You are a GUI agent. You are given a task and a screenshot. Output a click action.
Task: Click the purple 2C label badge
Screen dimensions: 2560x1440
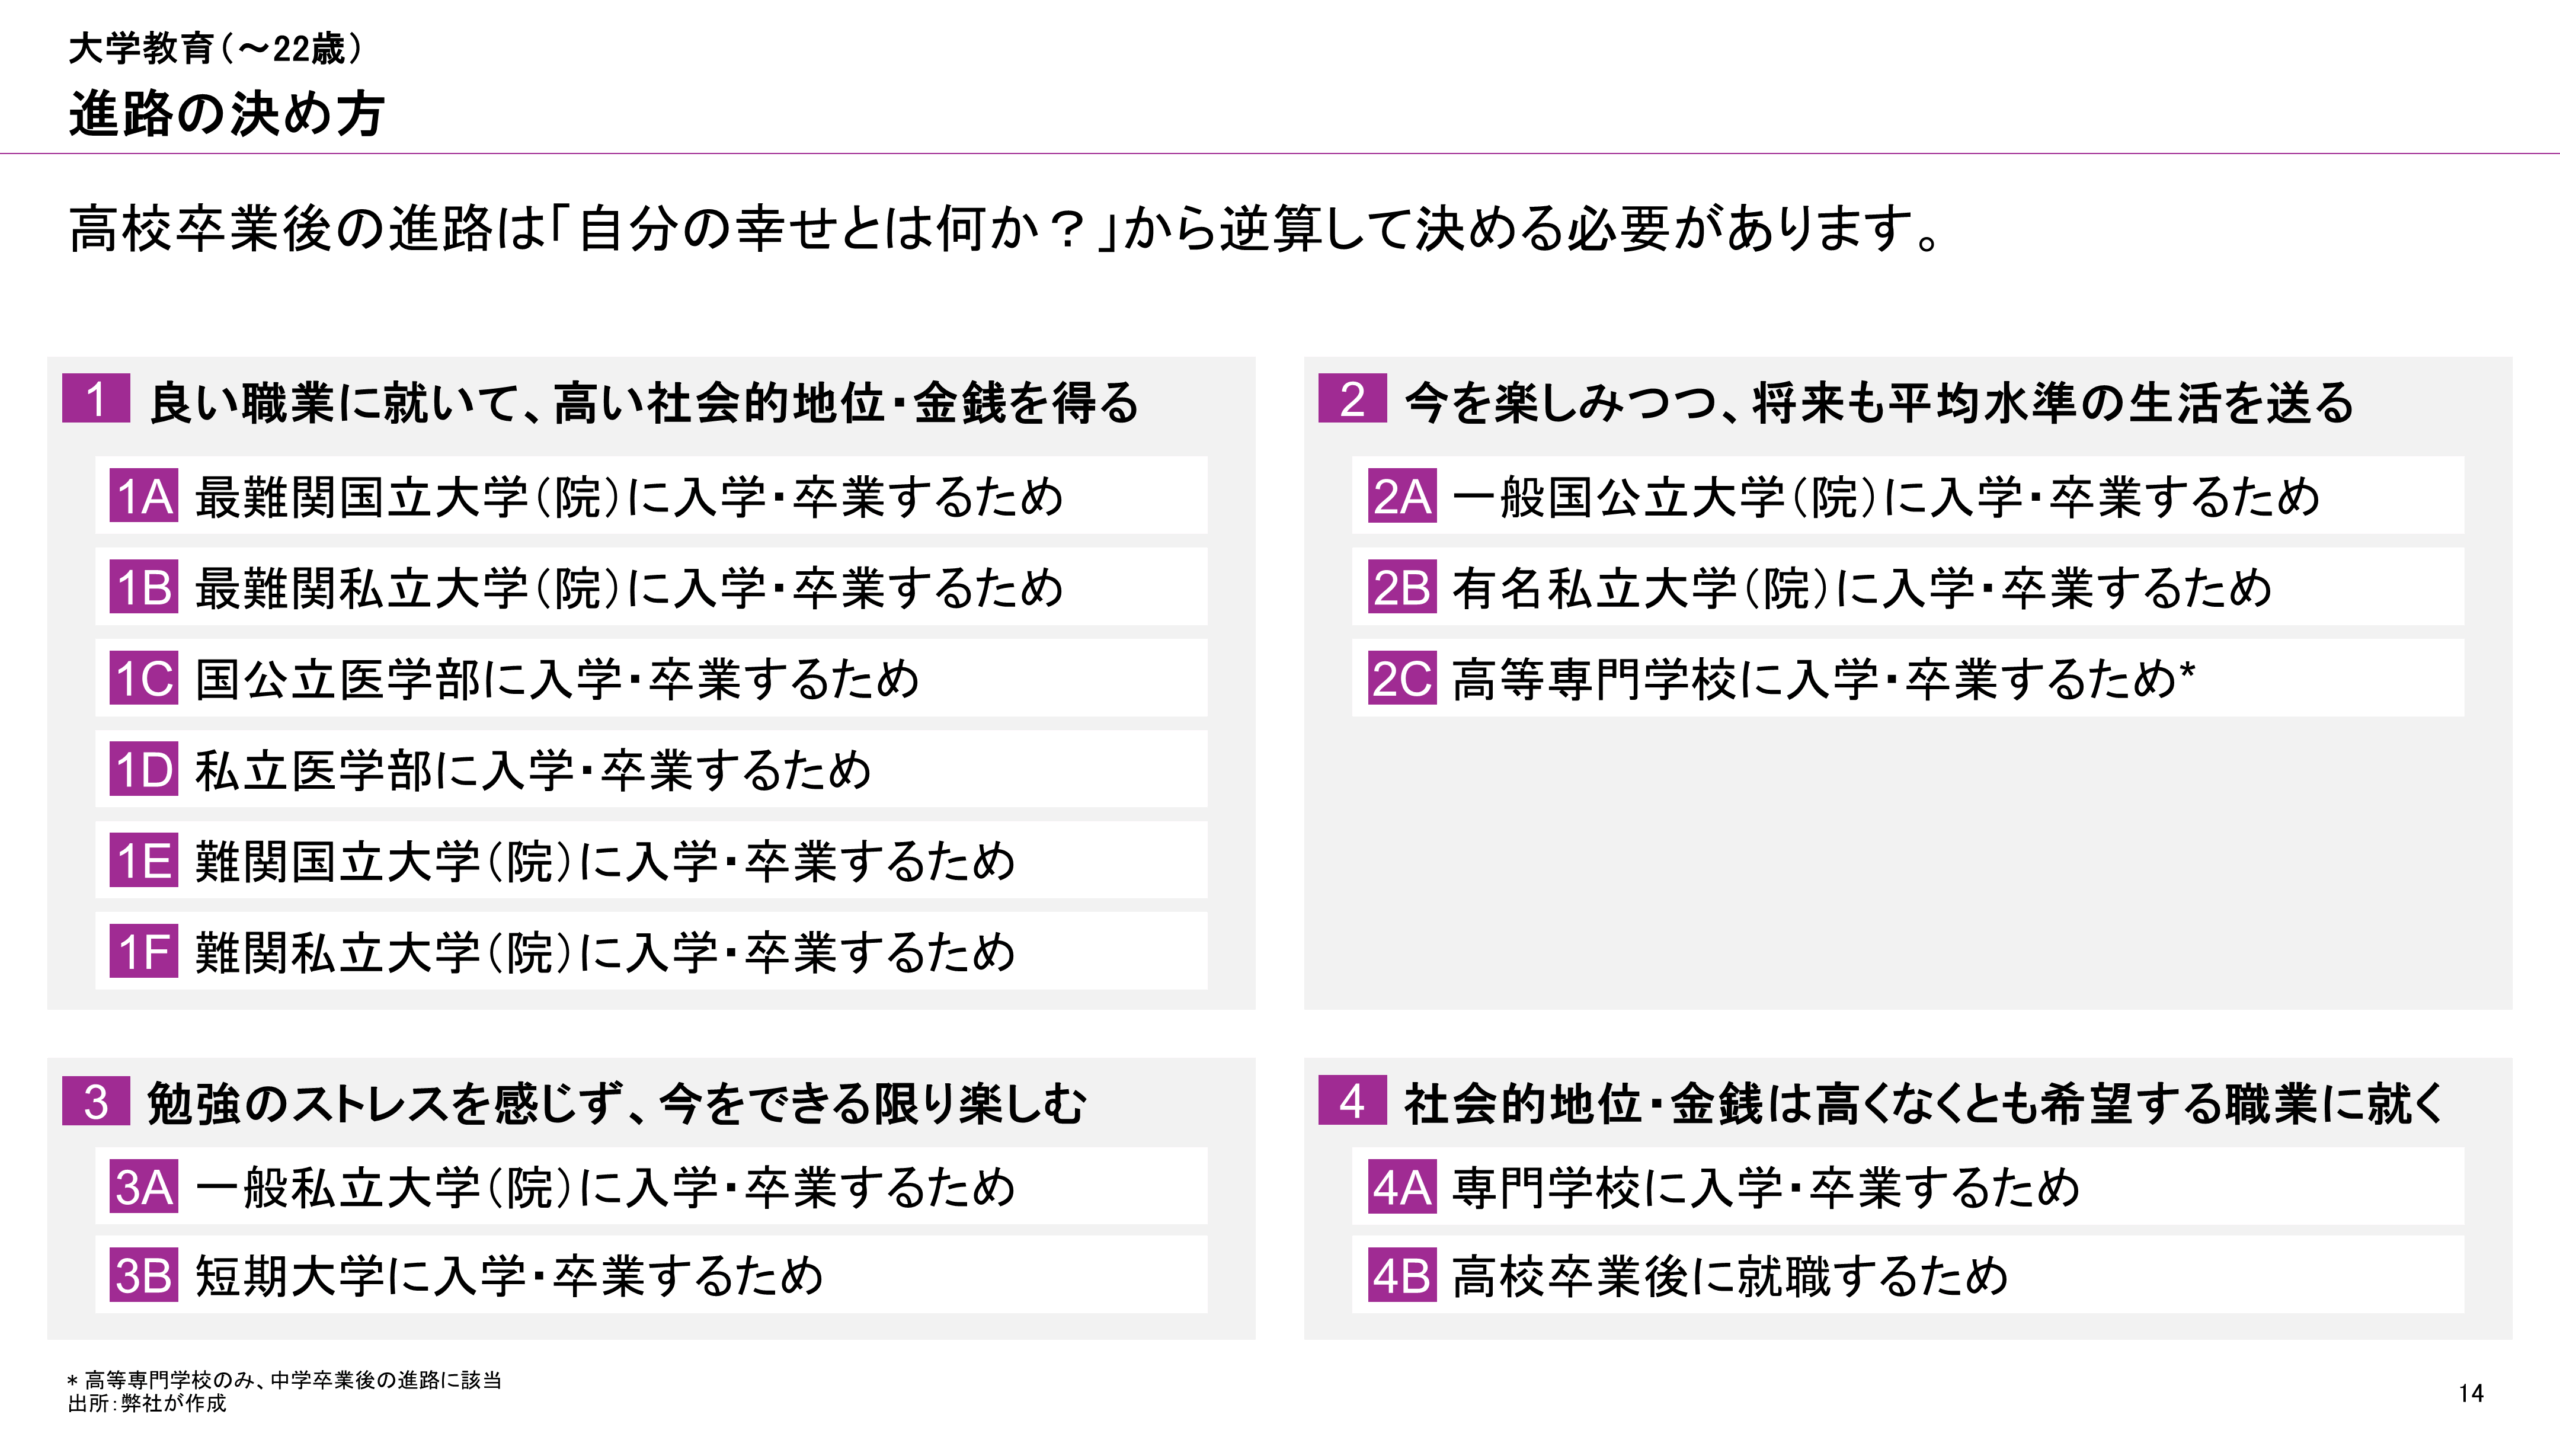click(x=1401, y=678)
